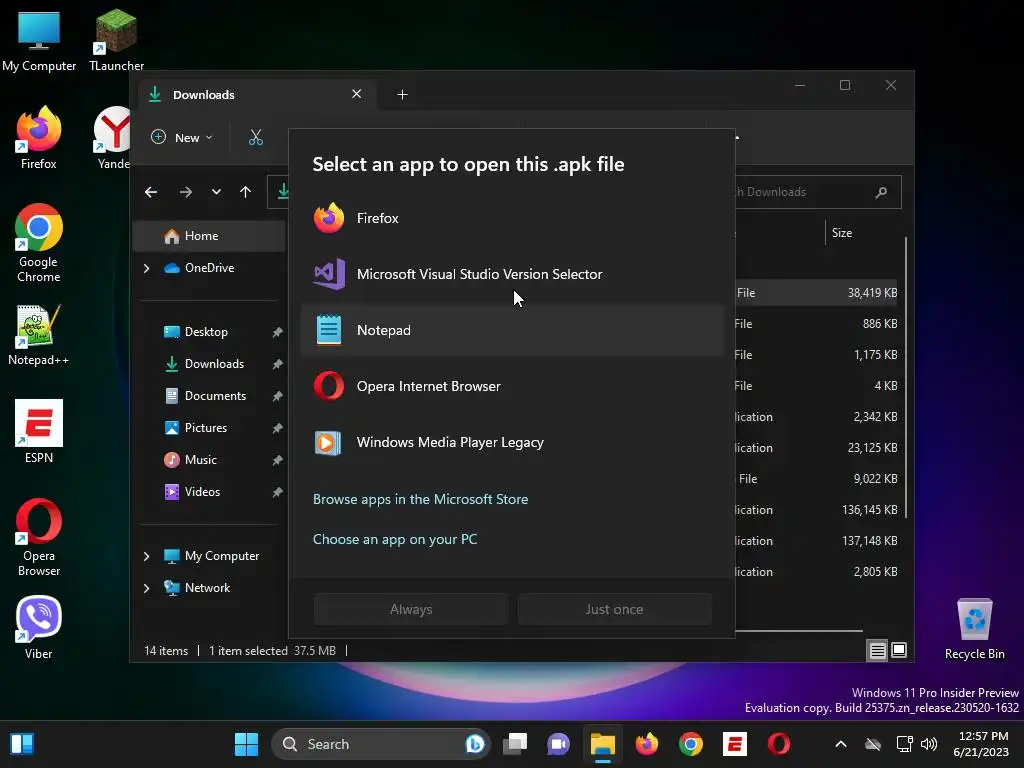This screenshot has width=1024, height=768.
Task: Select the file sized 38,419 KB
Action: click(817, 293)
